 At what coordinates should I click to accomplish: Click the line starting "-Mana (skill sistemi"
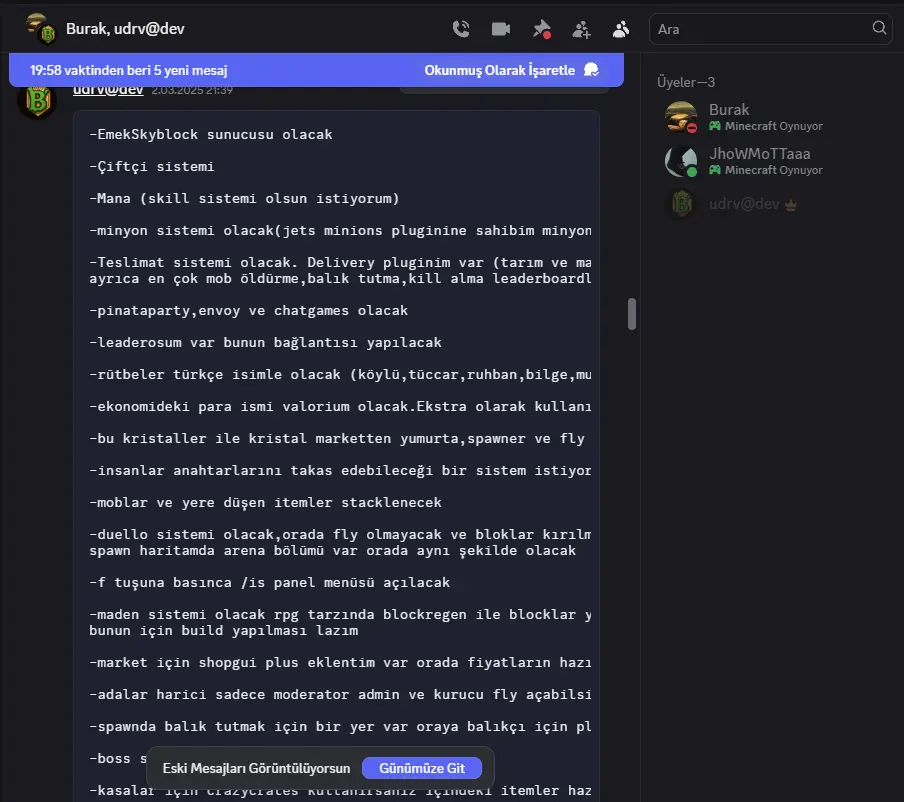(244, 198)
